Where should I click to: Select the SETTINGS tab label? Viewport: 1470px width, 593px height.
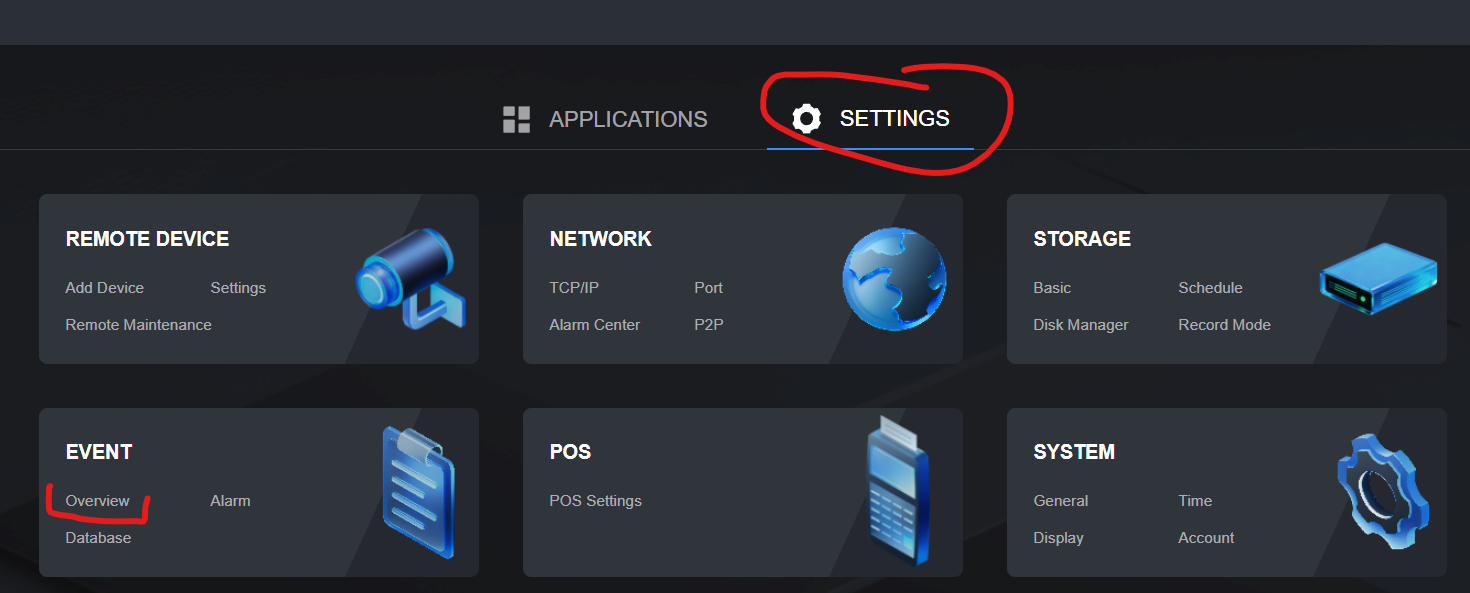pyautogui.click(x=894, y=118)
